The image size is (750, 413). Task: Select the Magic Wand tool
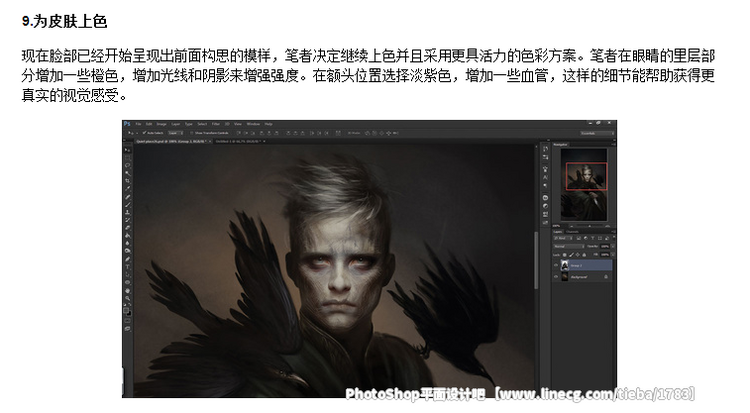(127, 173)
